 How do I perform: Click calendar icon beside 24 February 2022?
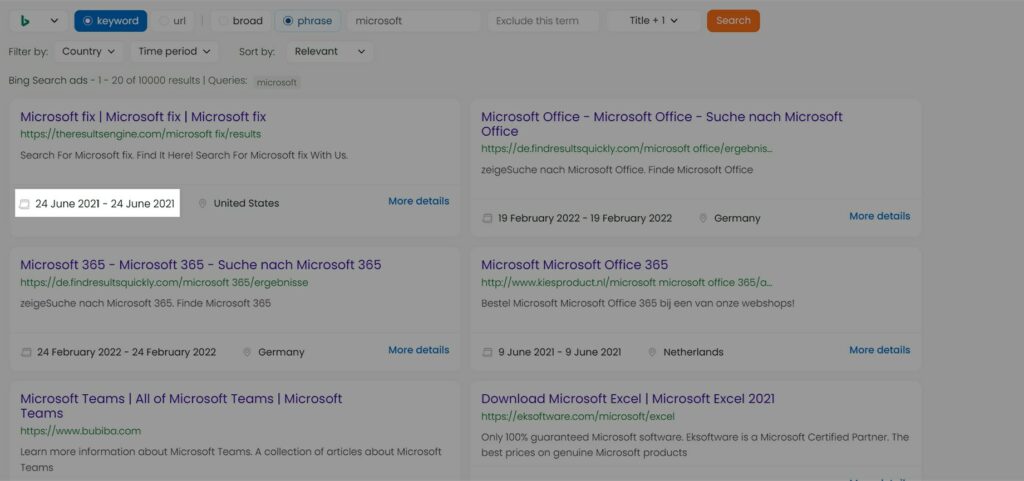coord(26,352)
